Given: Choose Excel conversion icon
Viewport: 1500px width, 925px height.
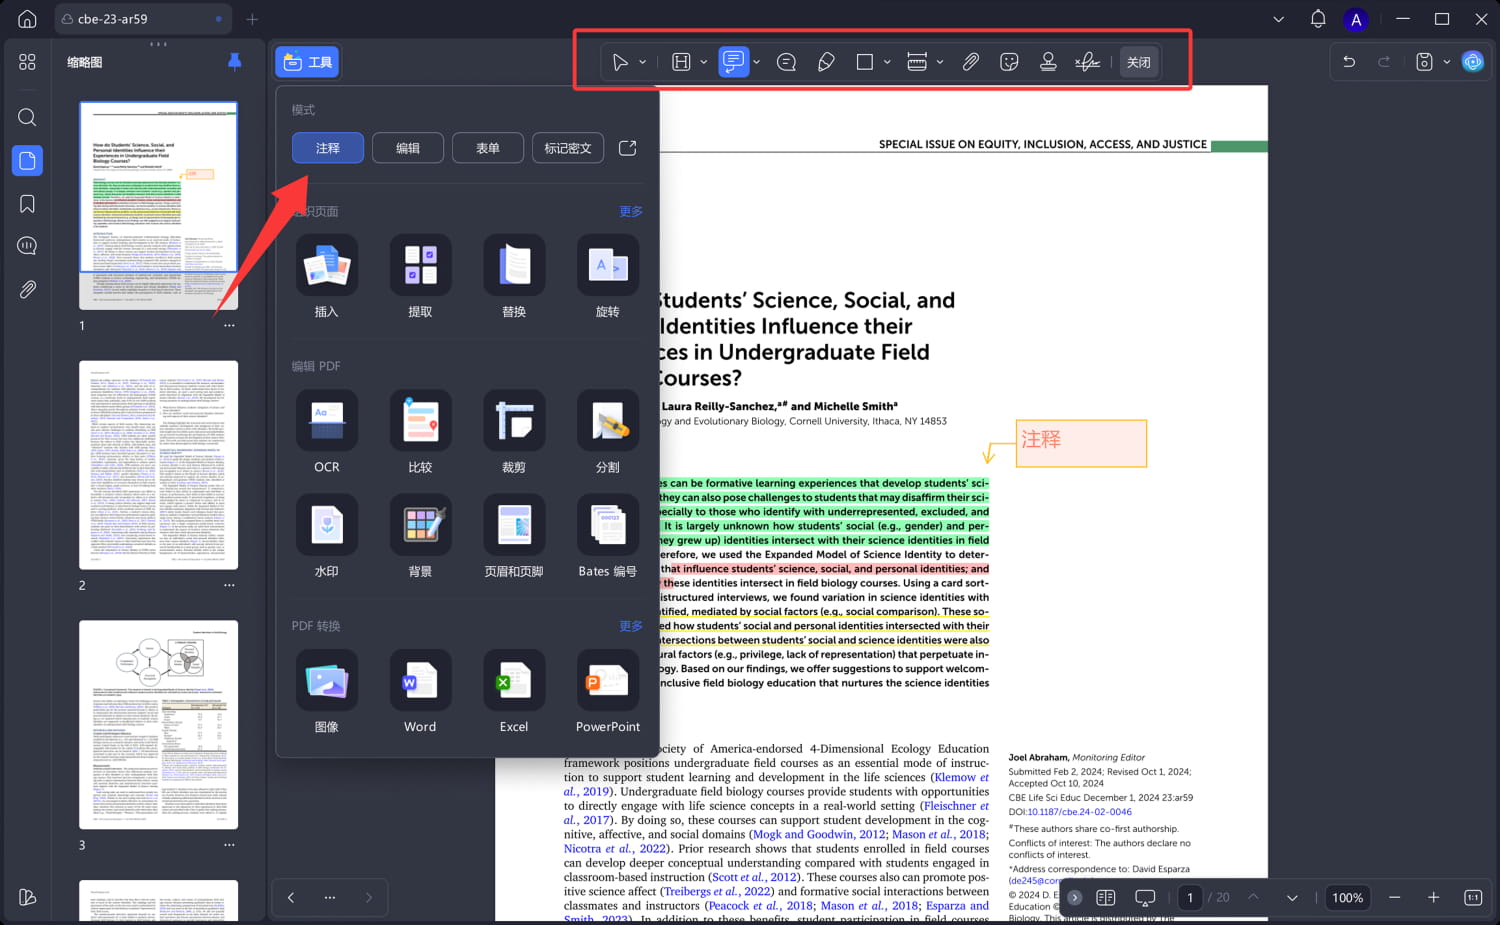Looking at the screenshot, I should (514, 681).
